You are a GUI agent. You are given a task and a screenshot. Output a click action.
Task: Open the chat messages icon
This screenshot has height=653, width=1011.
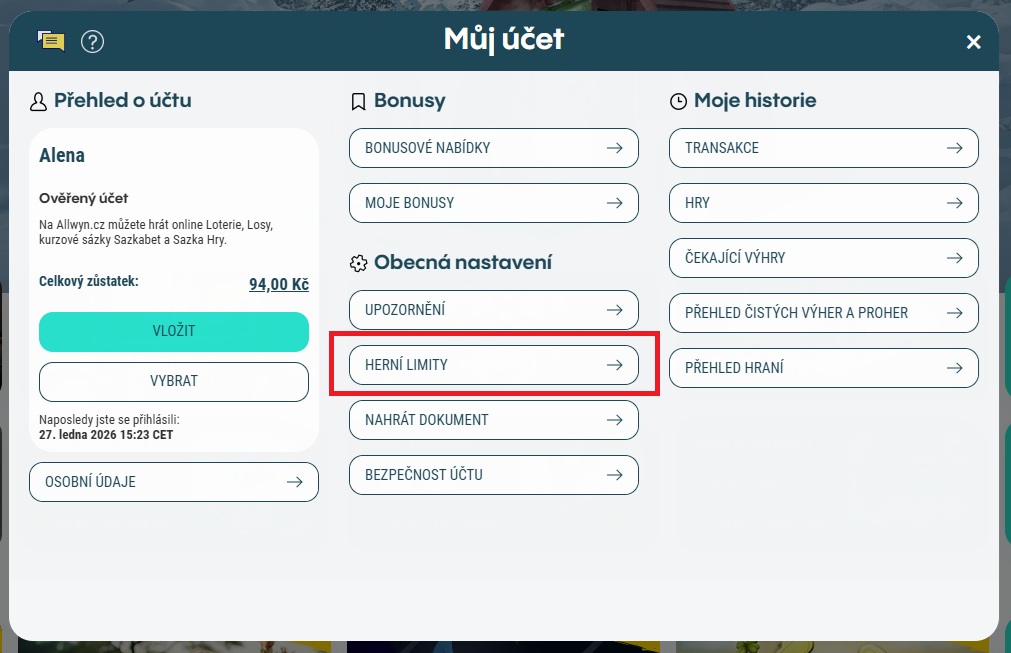pyautogui.click(x=51, y=41)
